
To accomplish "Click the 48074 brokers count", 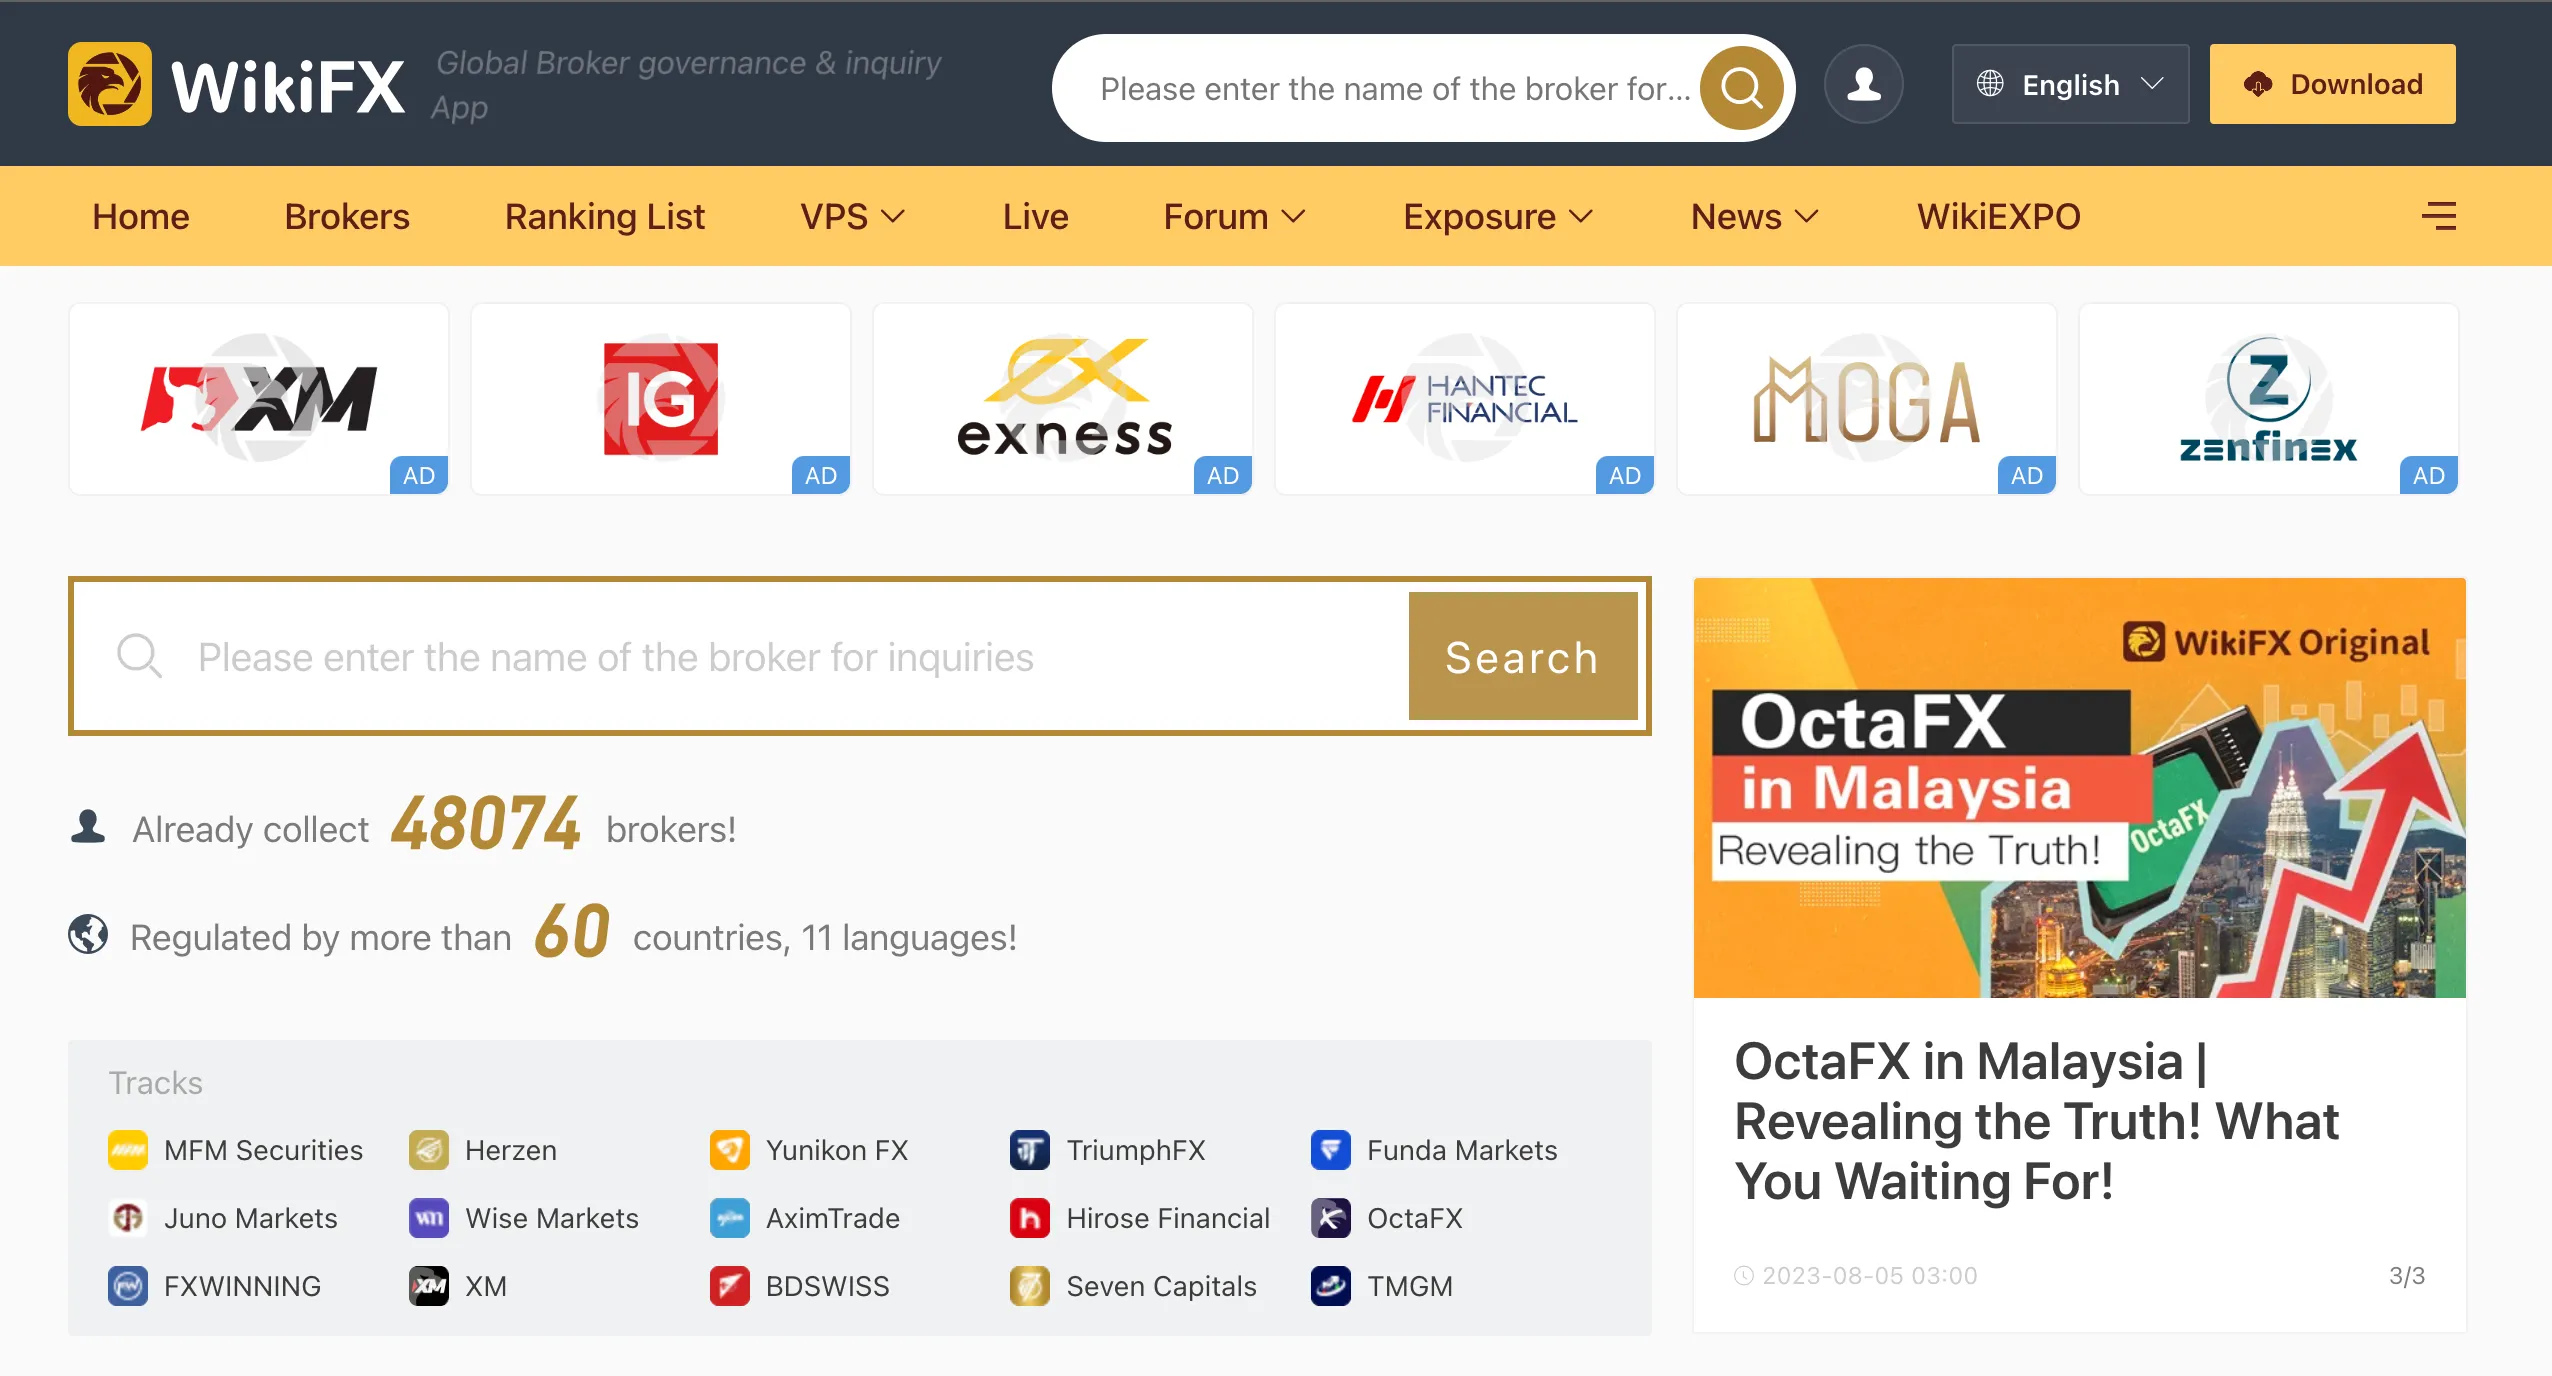I will pos(485,824).
